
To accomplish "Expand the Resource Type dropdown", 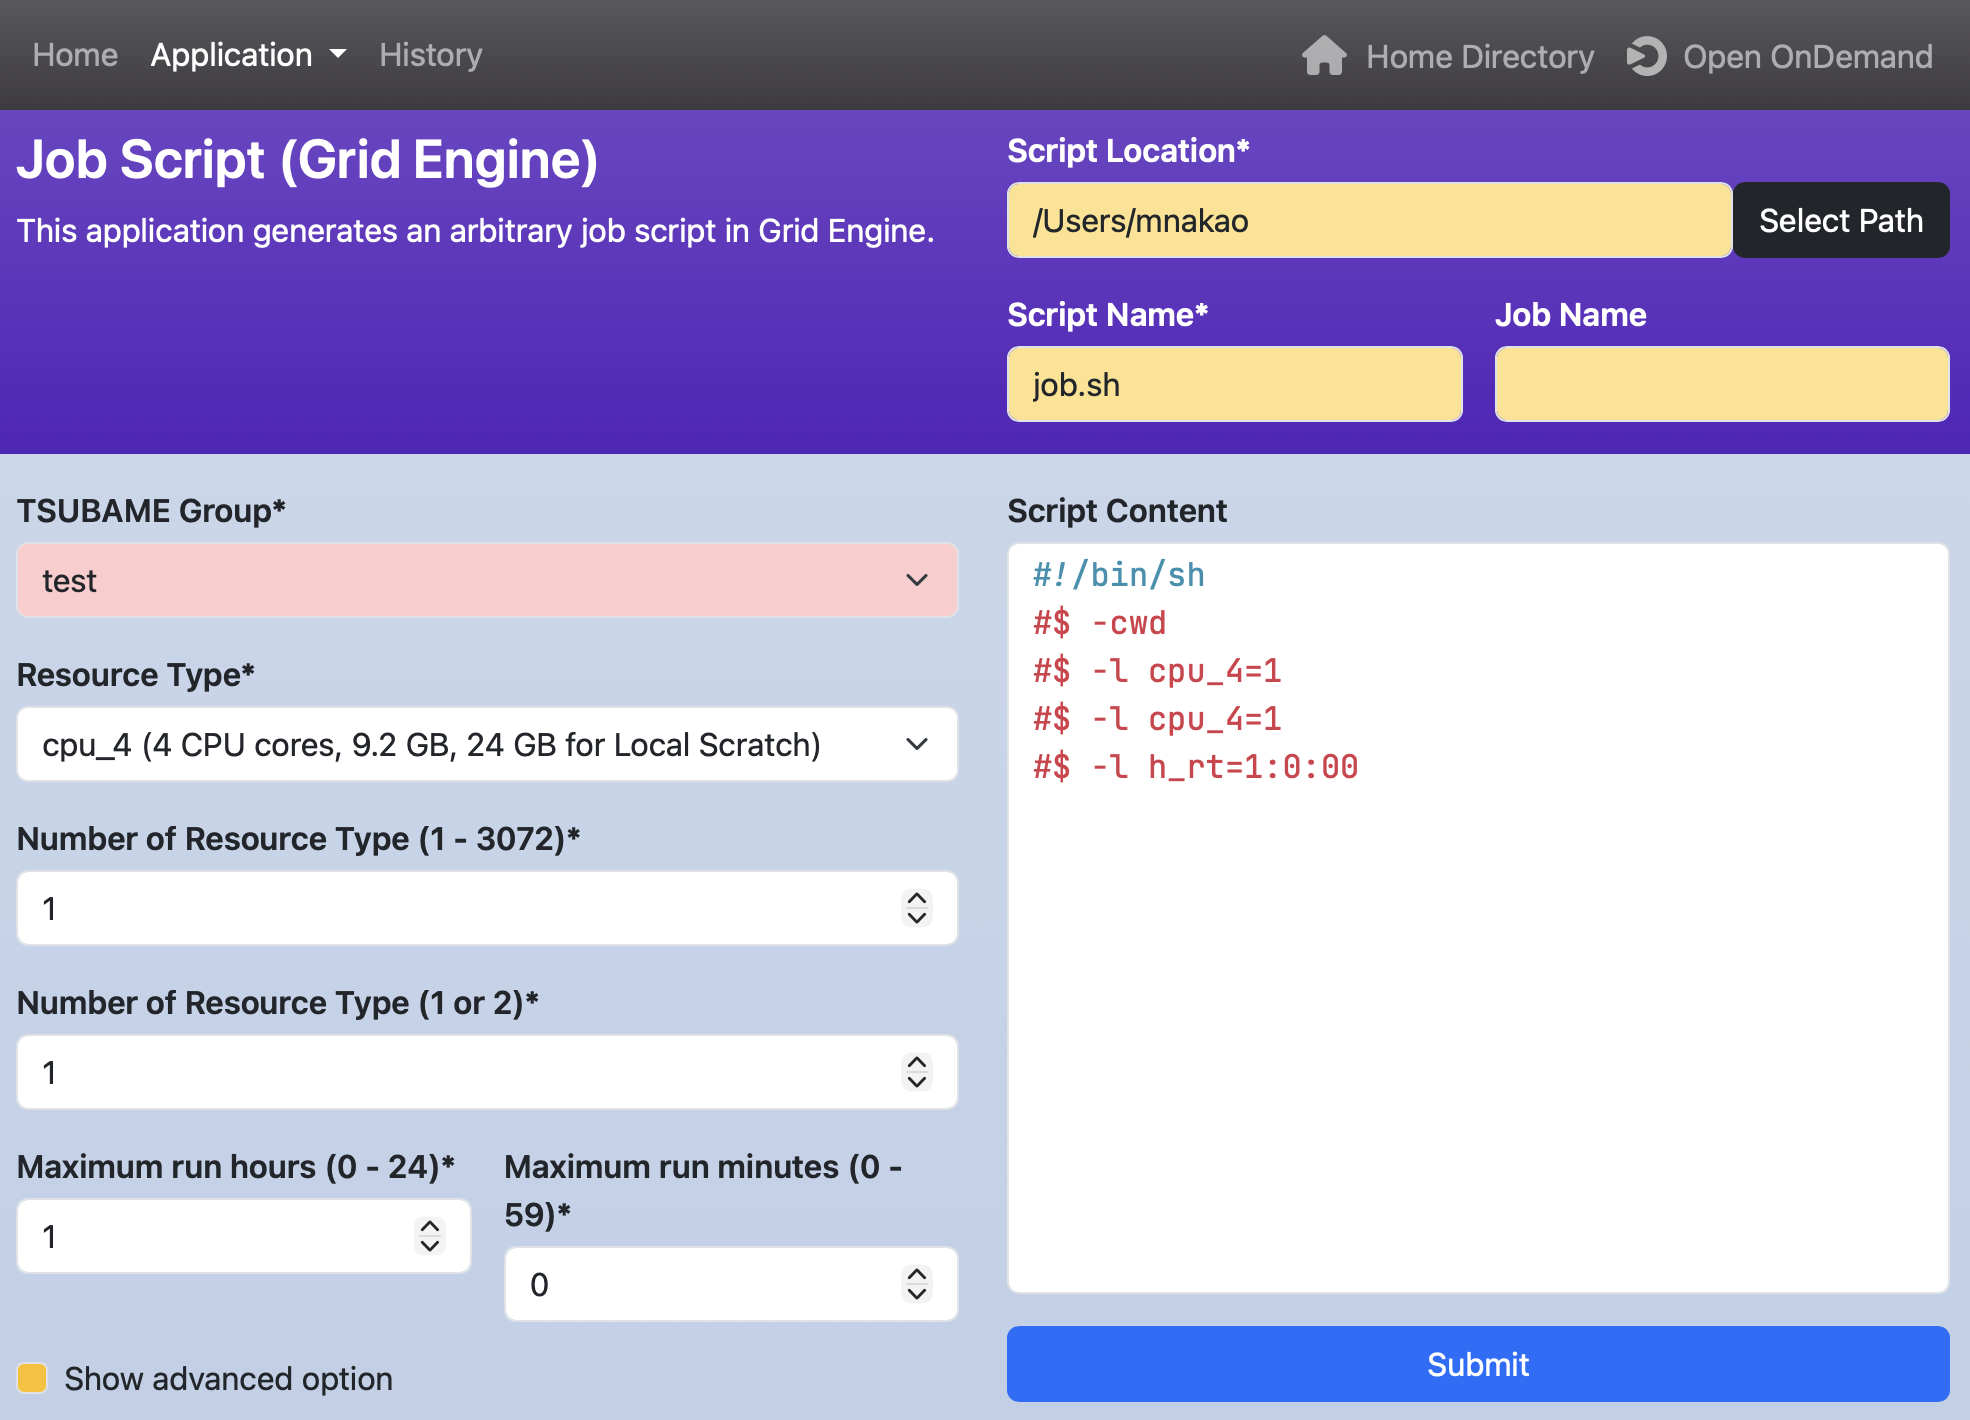I will click(487, 744).
